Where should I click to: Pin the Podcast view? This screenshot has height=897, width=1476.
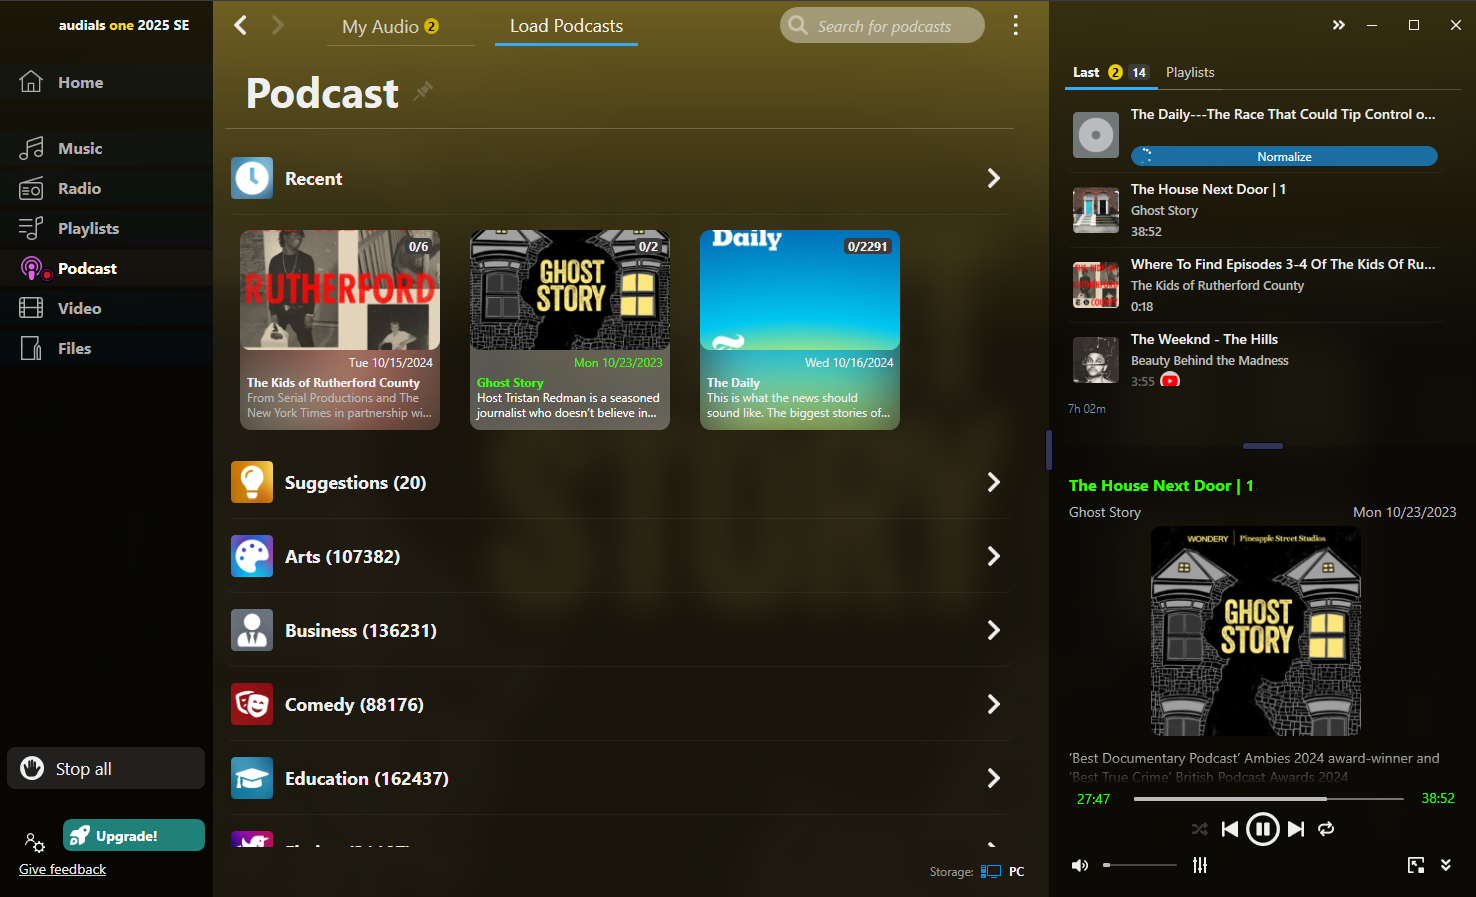click(424, 91)
